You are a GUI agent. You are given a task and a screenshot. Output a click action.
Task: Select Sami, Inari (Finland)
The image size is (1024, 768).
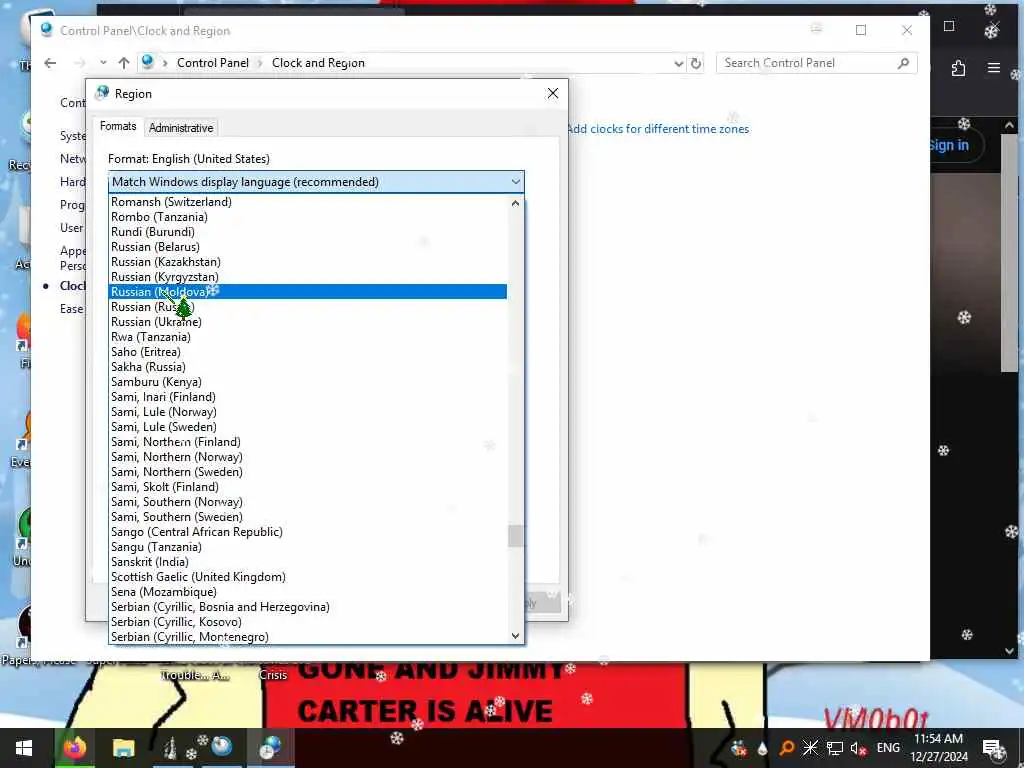308,397
